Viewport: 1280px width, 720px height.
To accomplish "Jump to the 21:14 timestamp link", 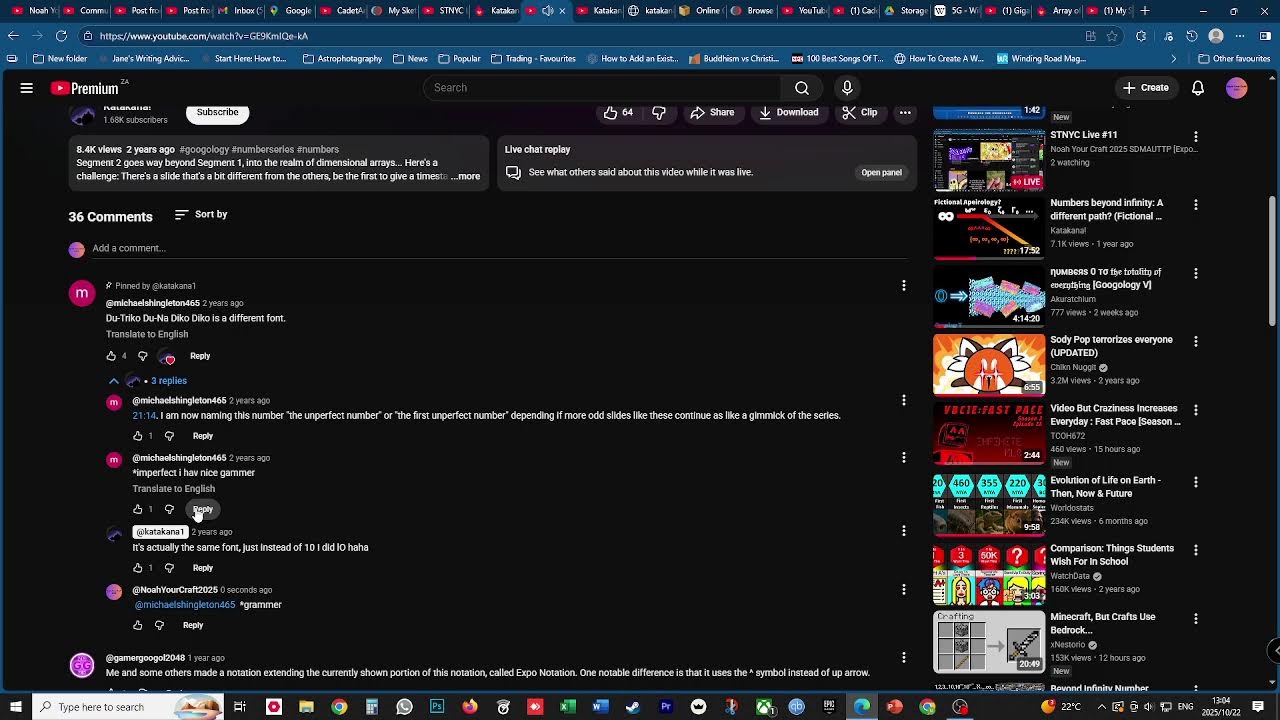I will point(145,416).
